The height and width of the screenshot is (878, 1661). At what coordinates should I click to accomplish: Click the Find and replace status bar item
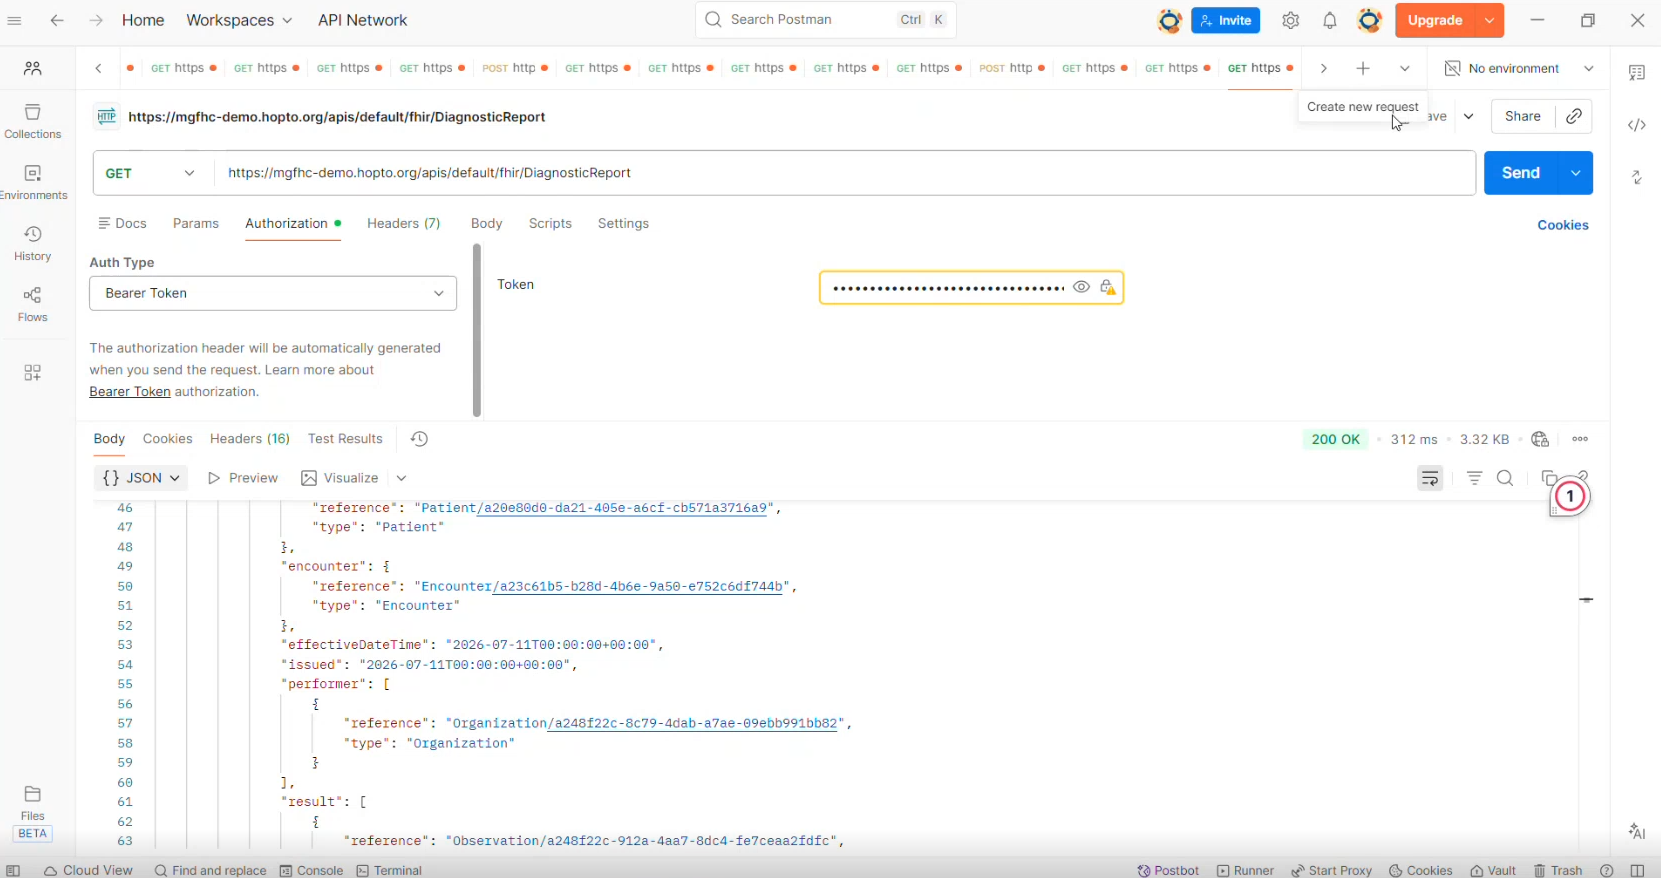[x=210, y=870]
